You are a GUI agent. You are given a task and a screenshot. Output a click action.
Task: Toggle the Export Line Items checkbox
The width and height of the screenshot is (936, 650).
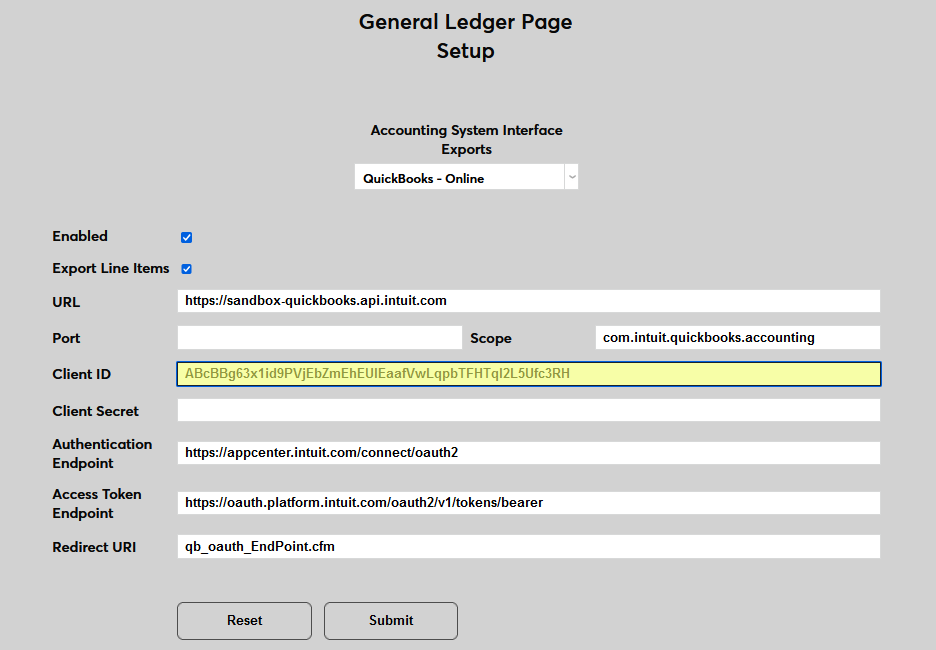pos(186,268)
